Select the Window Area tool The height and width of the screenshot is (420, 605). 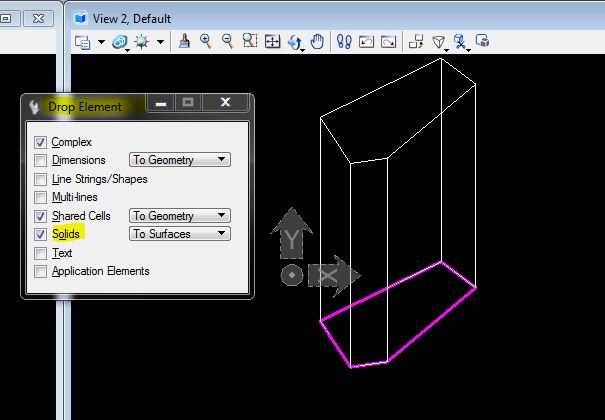pos(250,41)
